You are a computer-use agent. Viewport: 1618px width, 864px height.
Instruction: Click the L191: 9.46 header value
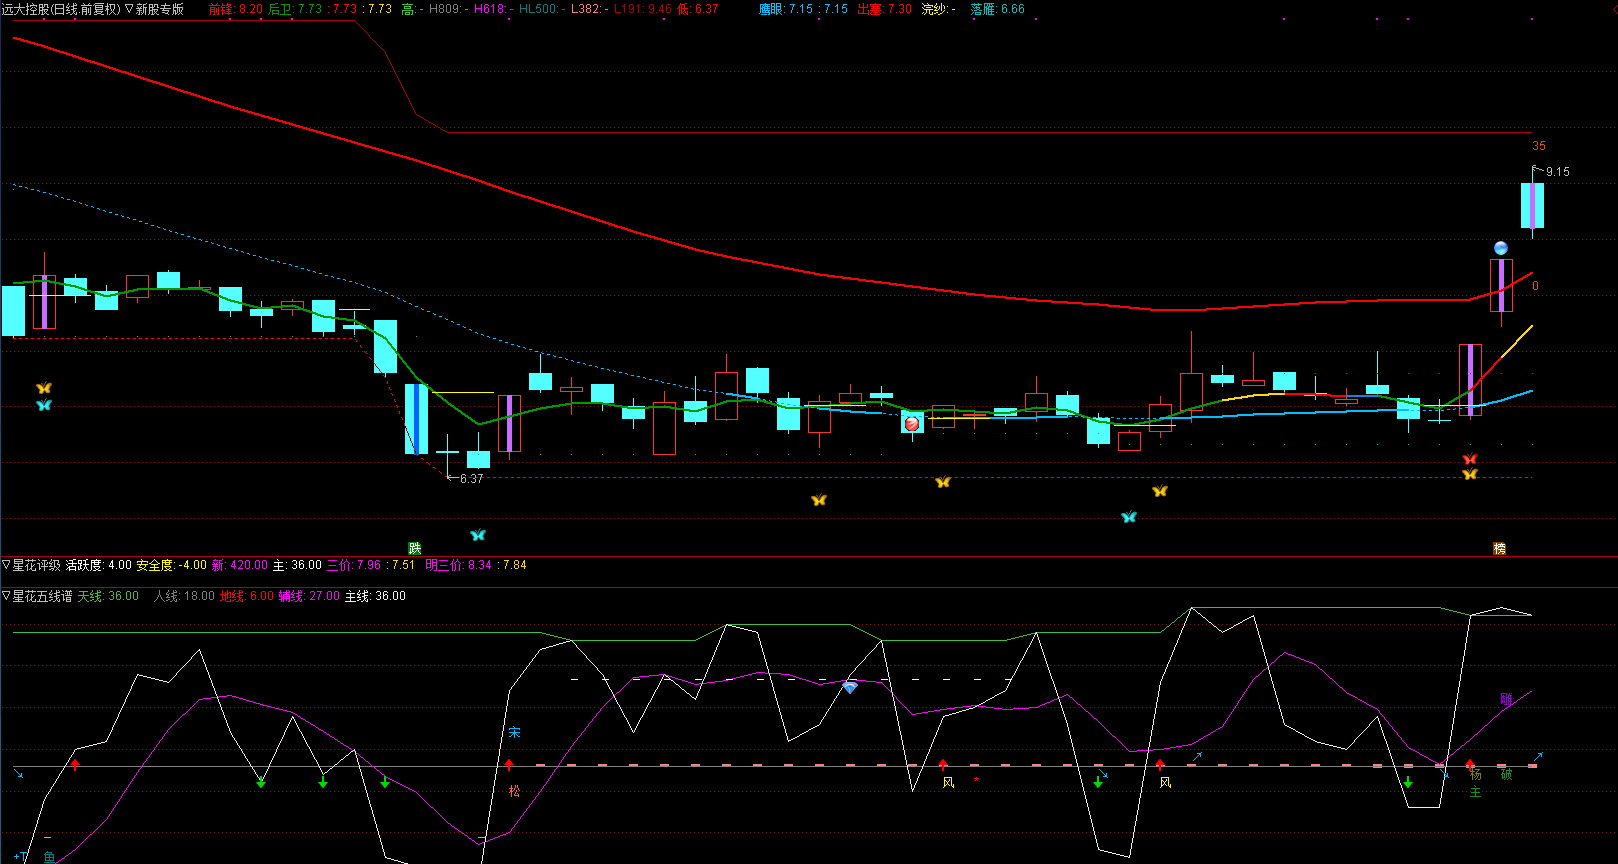tap(643, 9)
